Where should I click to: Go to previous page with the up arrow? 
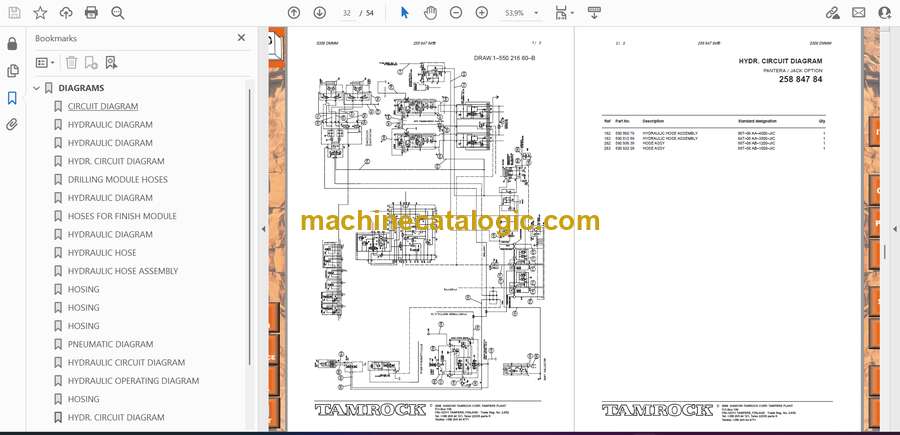coord(294,13)
